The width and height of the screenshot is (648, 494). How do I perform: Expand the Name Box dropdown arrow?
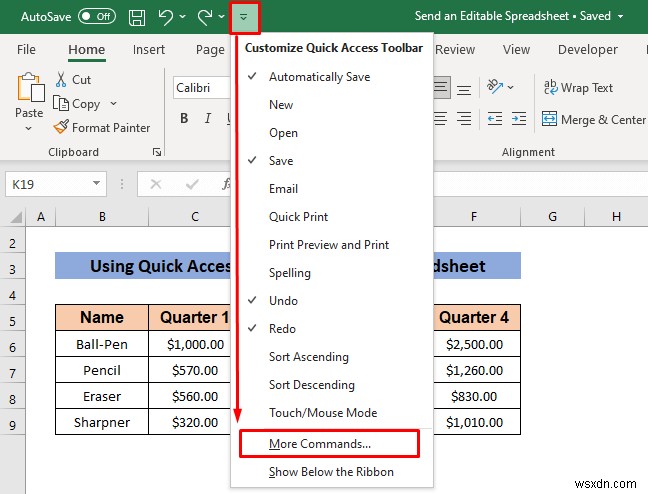pyautogui.click(x=97, y=184)
